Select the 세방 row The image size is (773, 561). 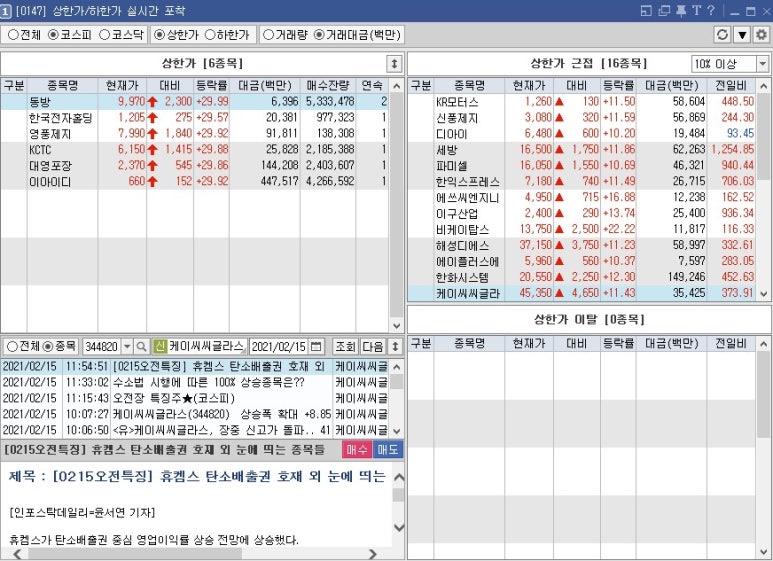(582, 149)
